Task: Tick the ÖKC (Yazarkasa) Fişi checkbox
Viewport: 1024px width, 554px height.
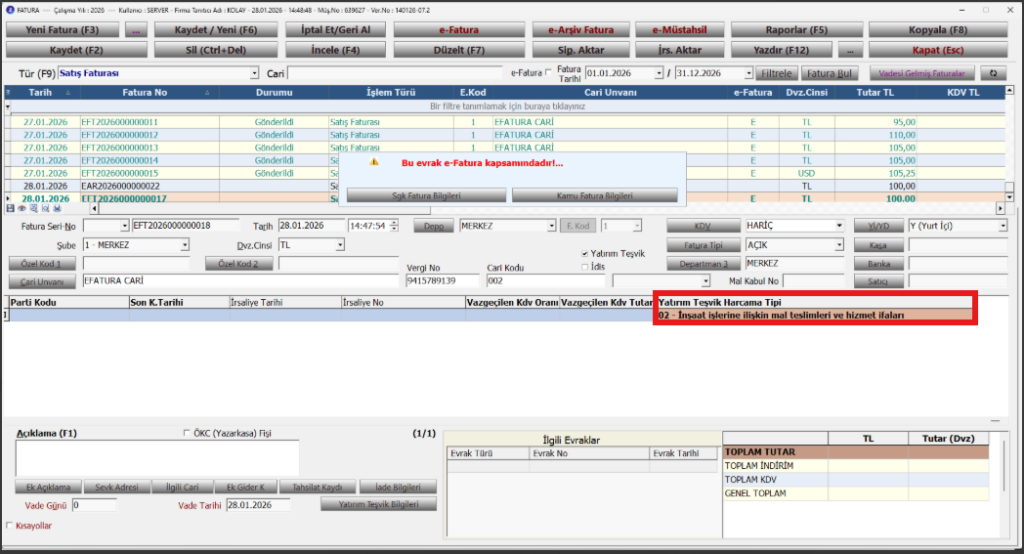Action: 187,432
